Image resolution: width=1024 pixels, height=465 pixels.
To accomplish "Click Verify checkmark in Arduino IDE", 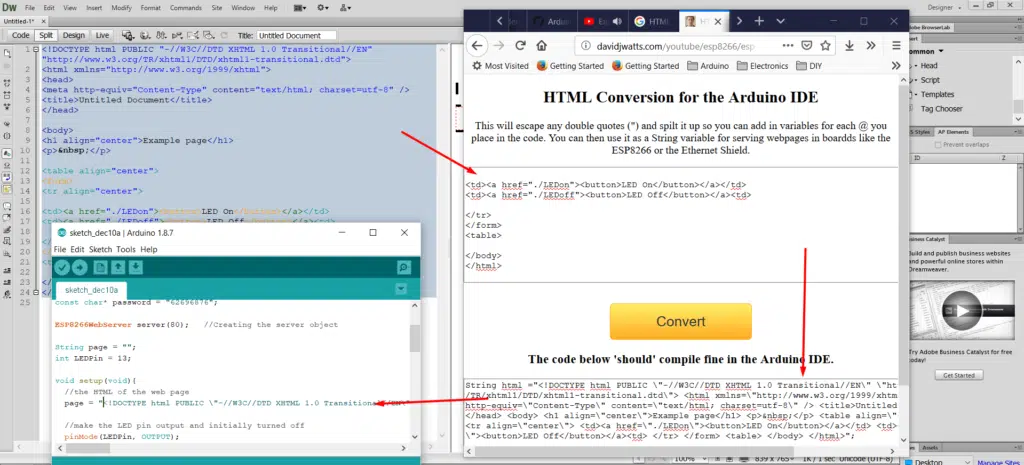I will [62, 267].
